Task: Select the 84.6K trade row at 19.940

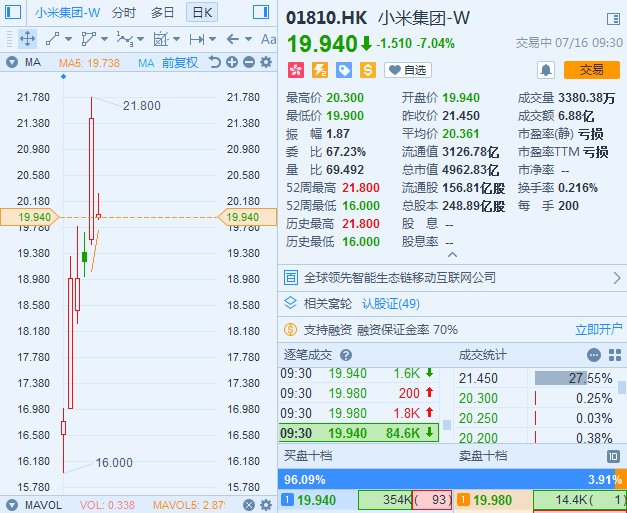Action: pyautogui.click(x=359, y=433)
